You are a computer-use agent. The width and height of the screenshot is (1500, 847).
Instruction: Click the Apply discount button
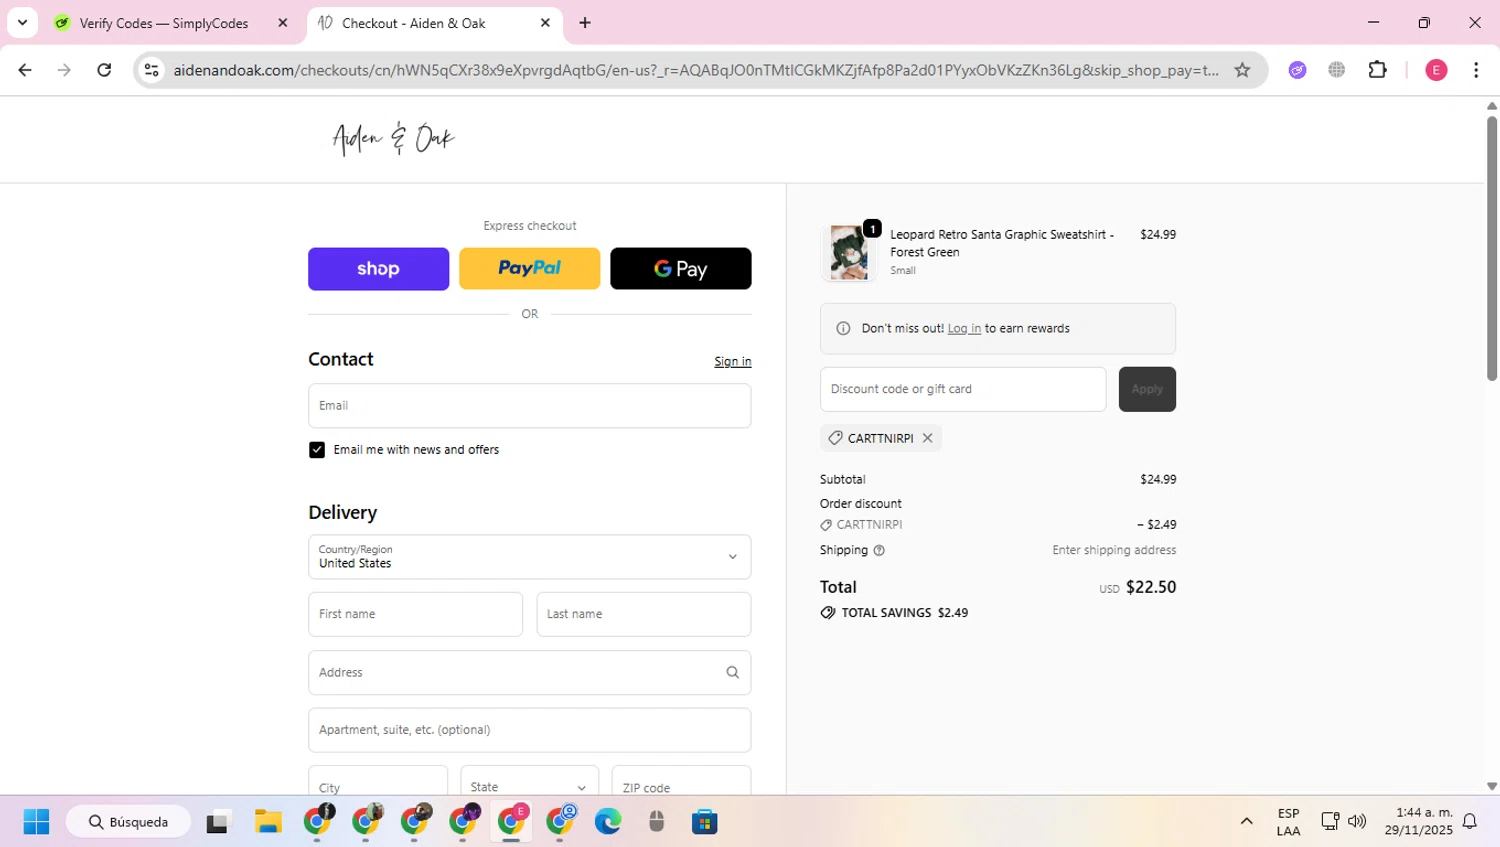tap(1147, 389)
